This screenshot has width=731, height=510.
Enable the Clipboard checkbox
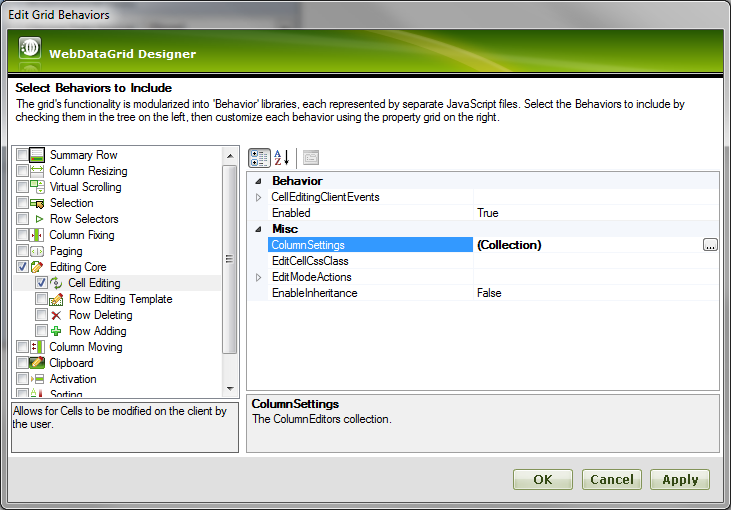[22, 363]
